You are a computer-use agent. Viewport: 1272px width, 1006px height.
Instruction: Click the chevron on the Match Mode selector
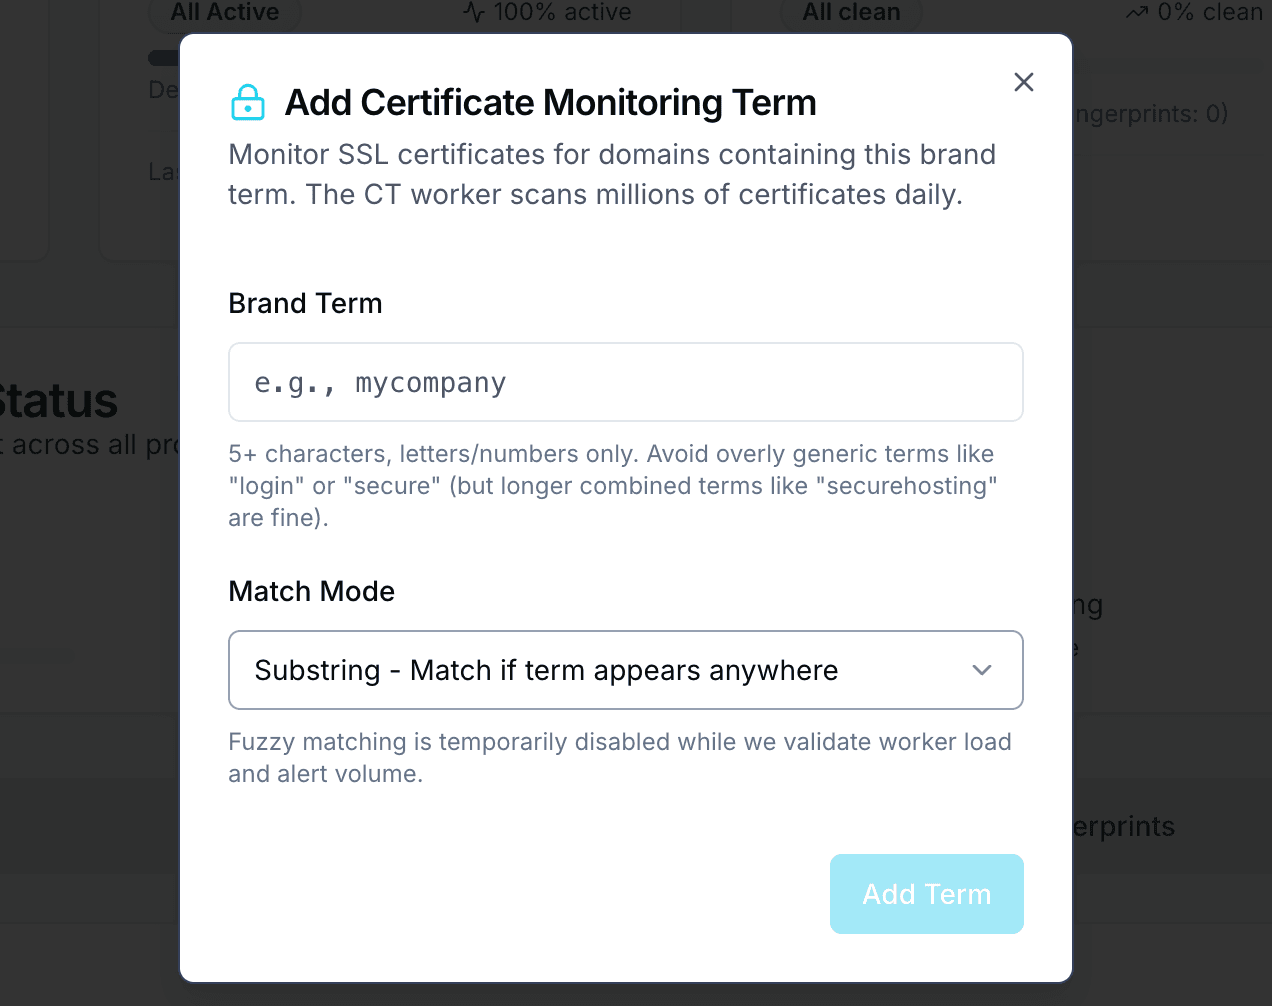coord(981,670)
